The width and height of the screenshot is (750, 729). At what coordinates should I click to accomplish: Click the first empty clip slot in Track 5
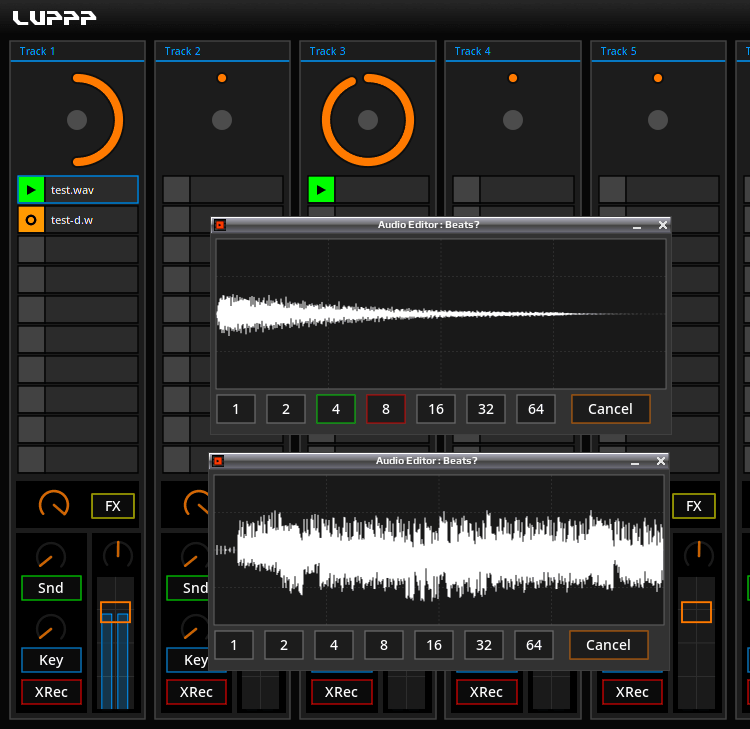(659, 190)
